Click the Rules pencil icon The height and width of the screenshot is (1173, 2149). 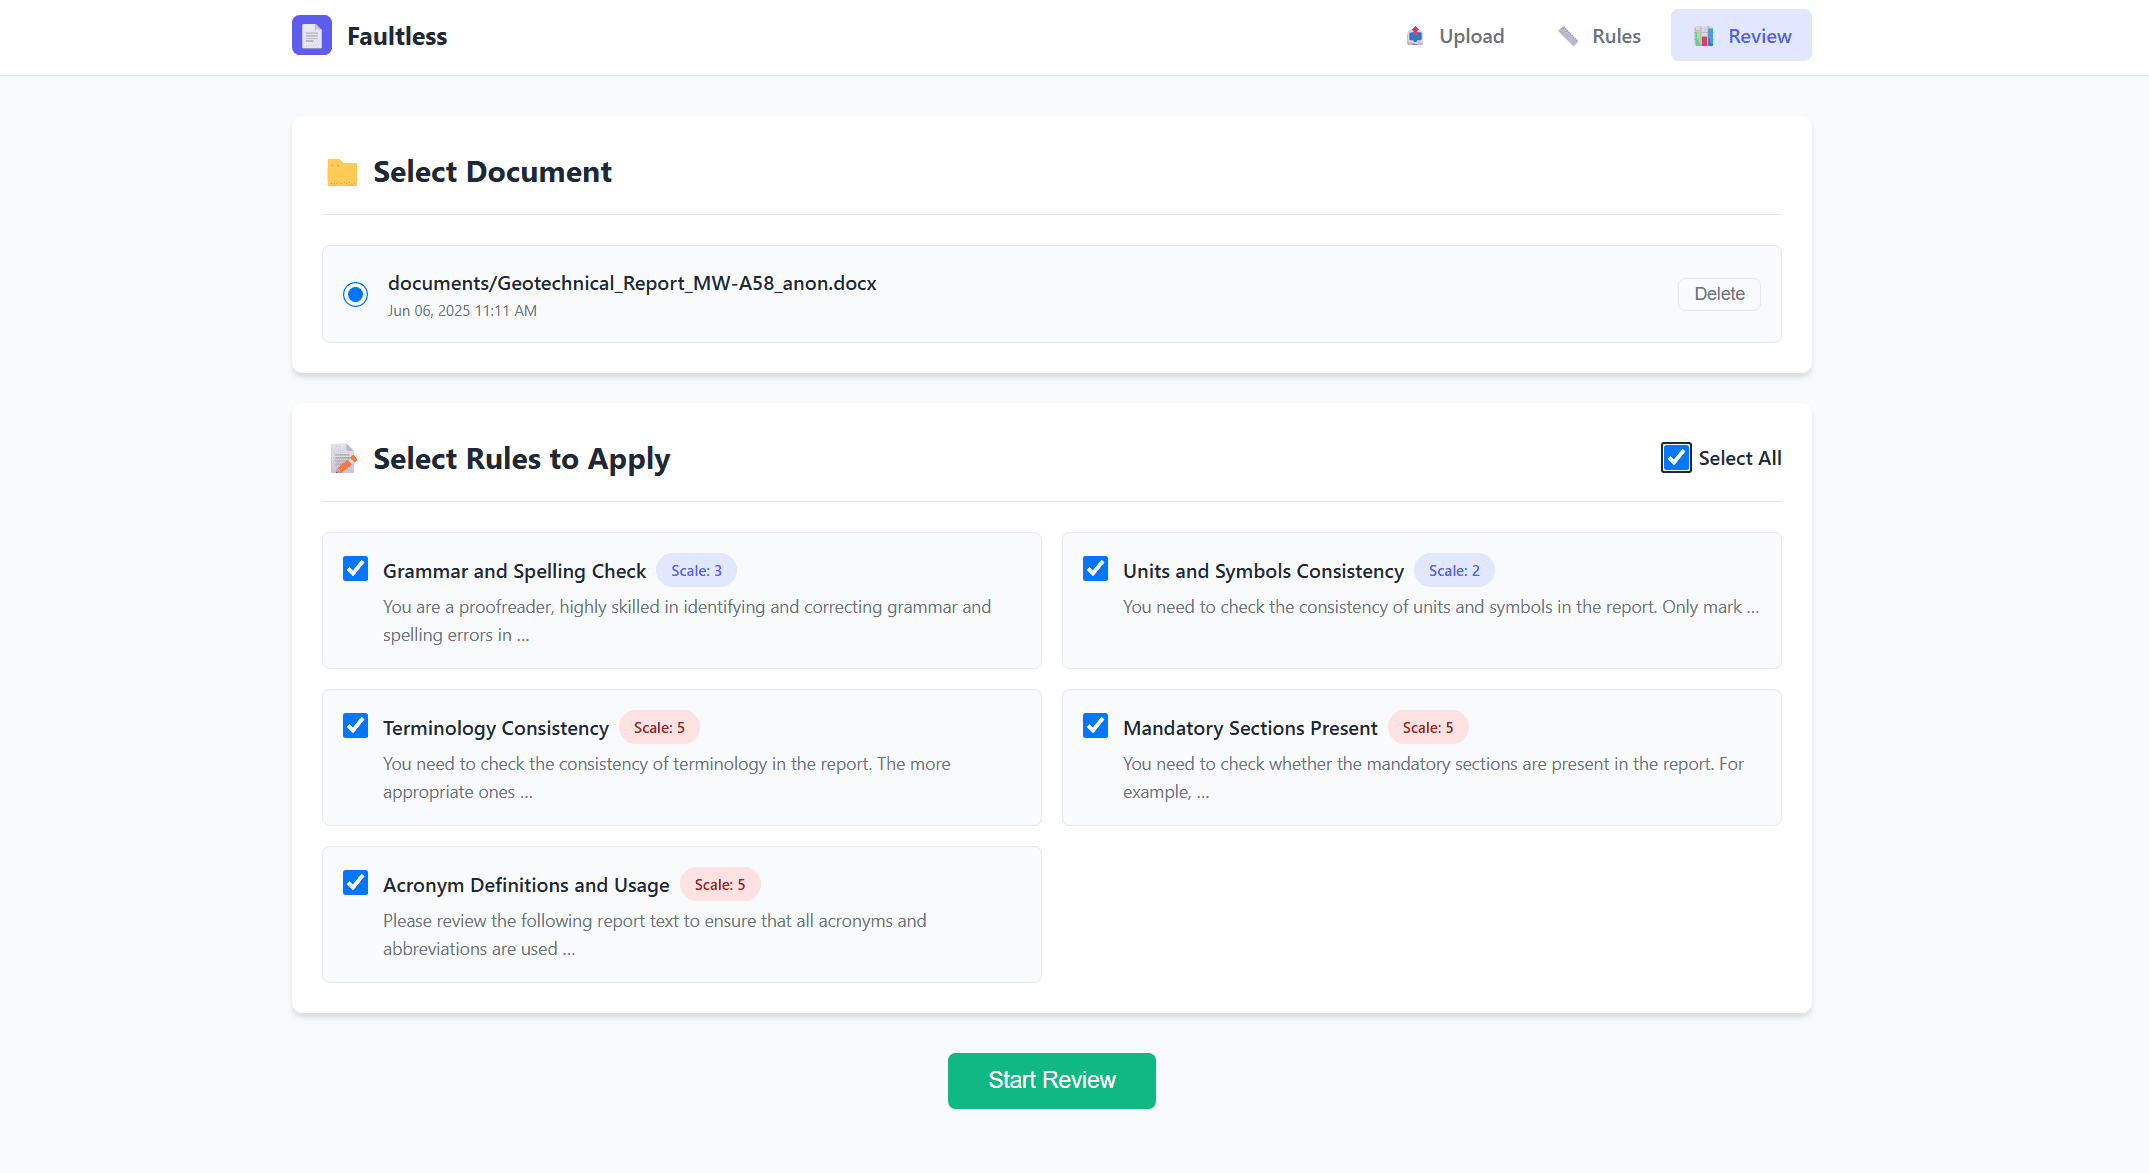coord(1567,36)
